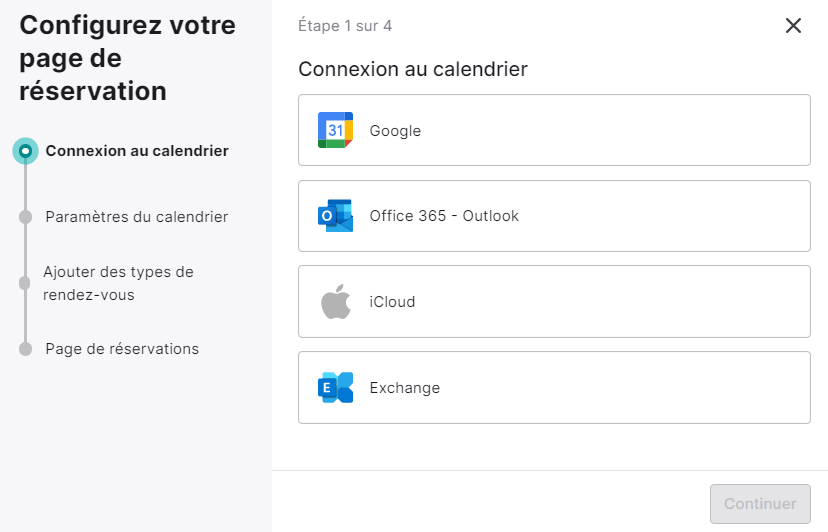Select the active step circle indicator
The image size is (828, 532).
pos(25,151)
